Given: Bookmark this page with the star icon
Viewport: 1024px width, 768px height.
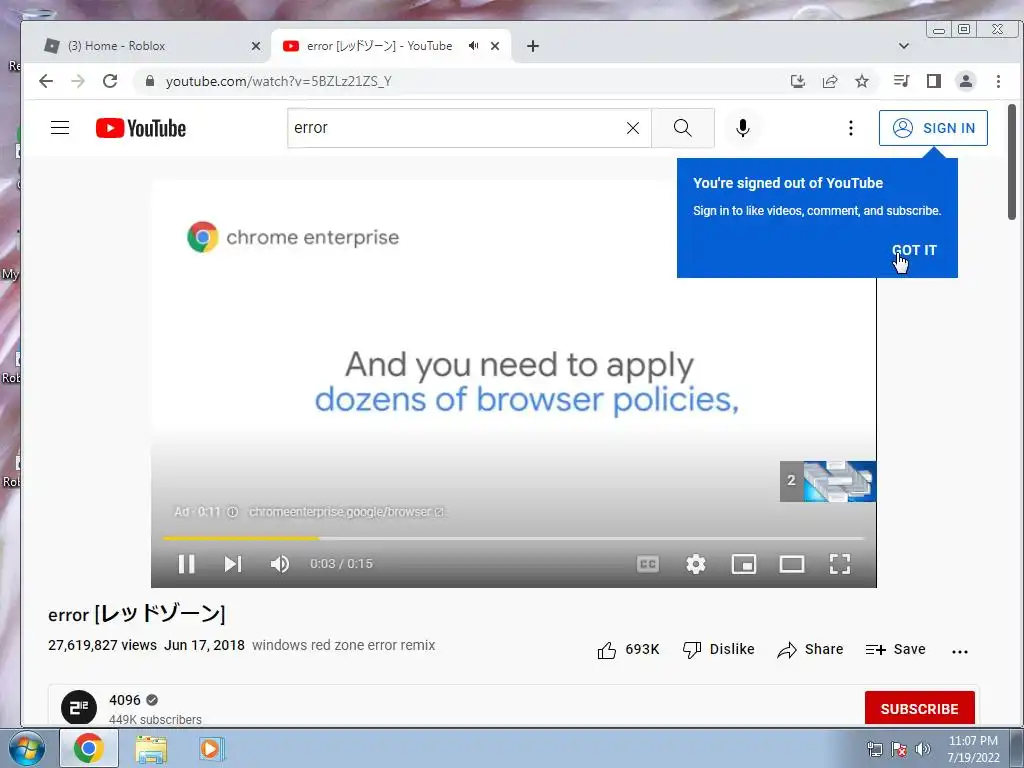Looking at the screenshot, I should 862,81.
